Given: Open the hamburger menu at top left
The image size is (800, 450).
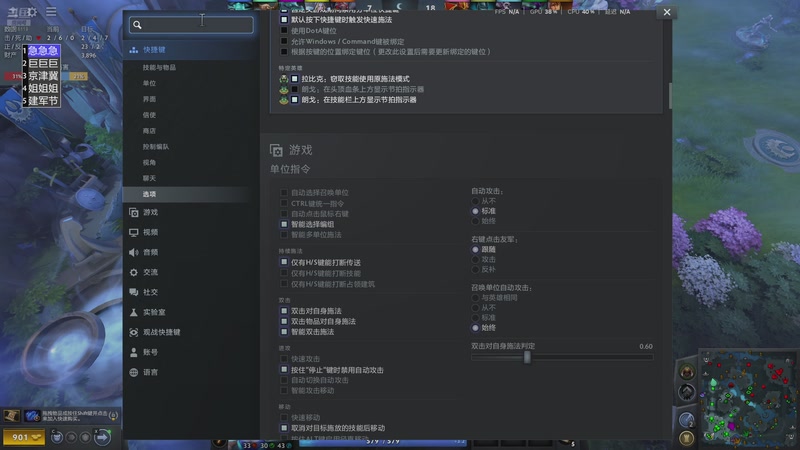Looking at the screenshot, I should pos(51,11).
